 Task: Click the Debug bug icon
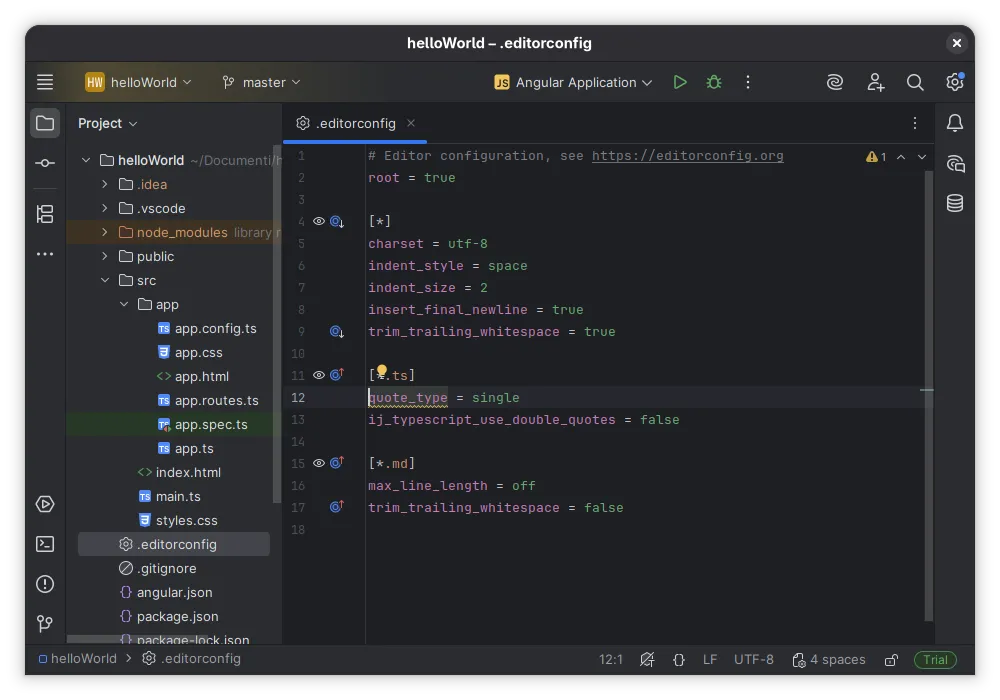pos(714,82)
